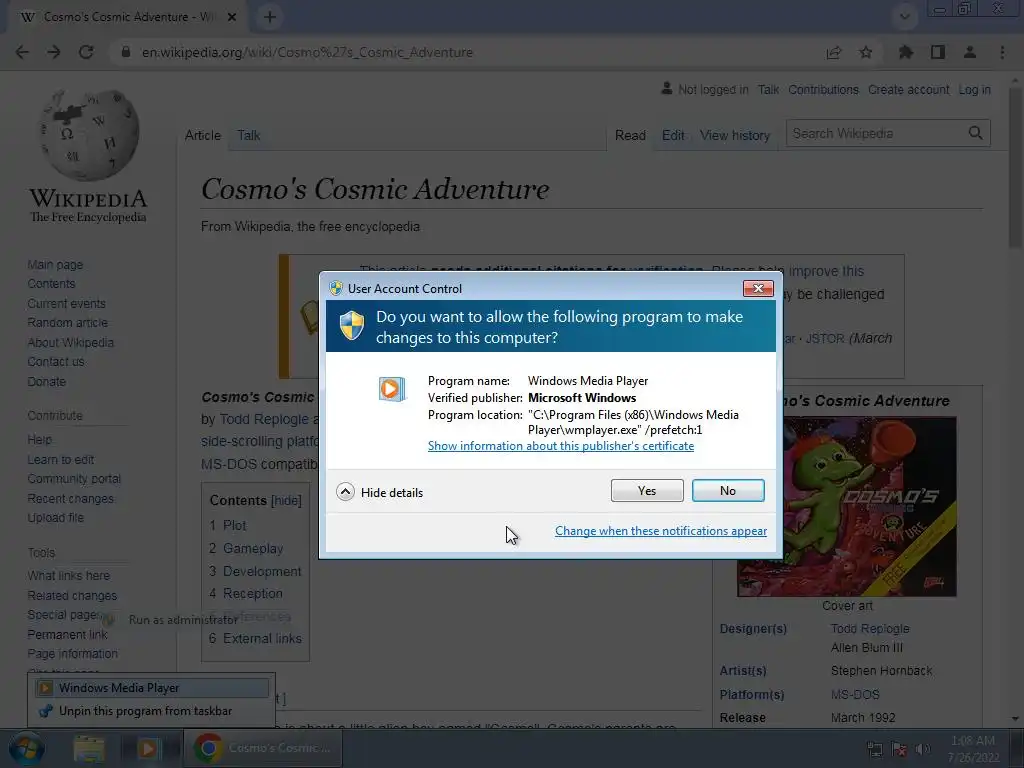The height and width of the screenshot is (768, 1024).
Task: Click No in the User Account Control dialog
Action: pos(728,490)
